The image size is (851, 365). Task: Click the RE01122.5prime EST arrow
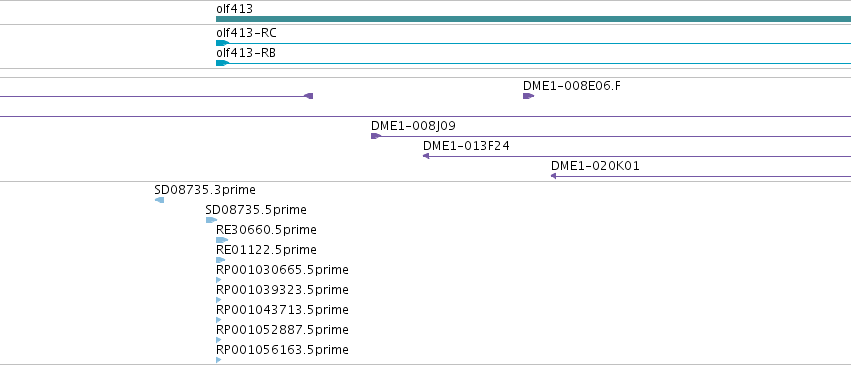[220, 260]
